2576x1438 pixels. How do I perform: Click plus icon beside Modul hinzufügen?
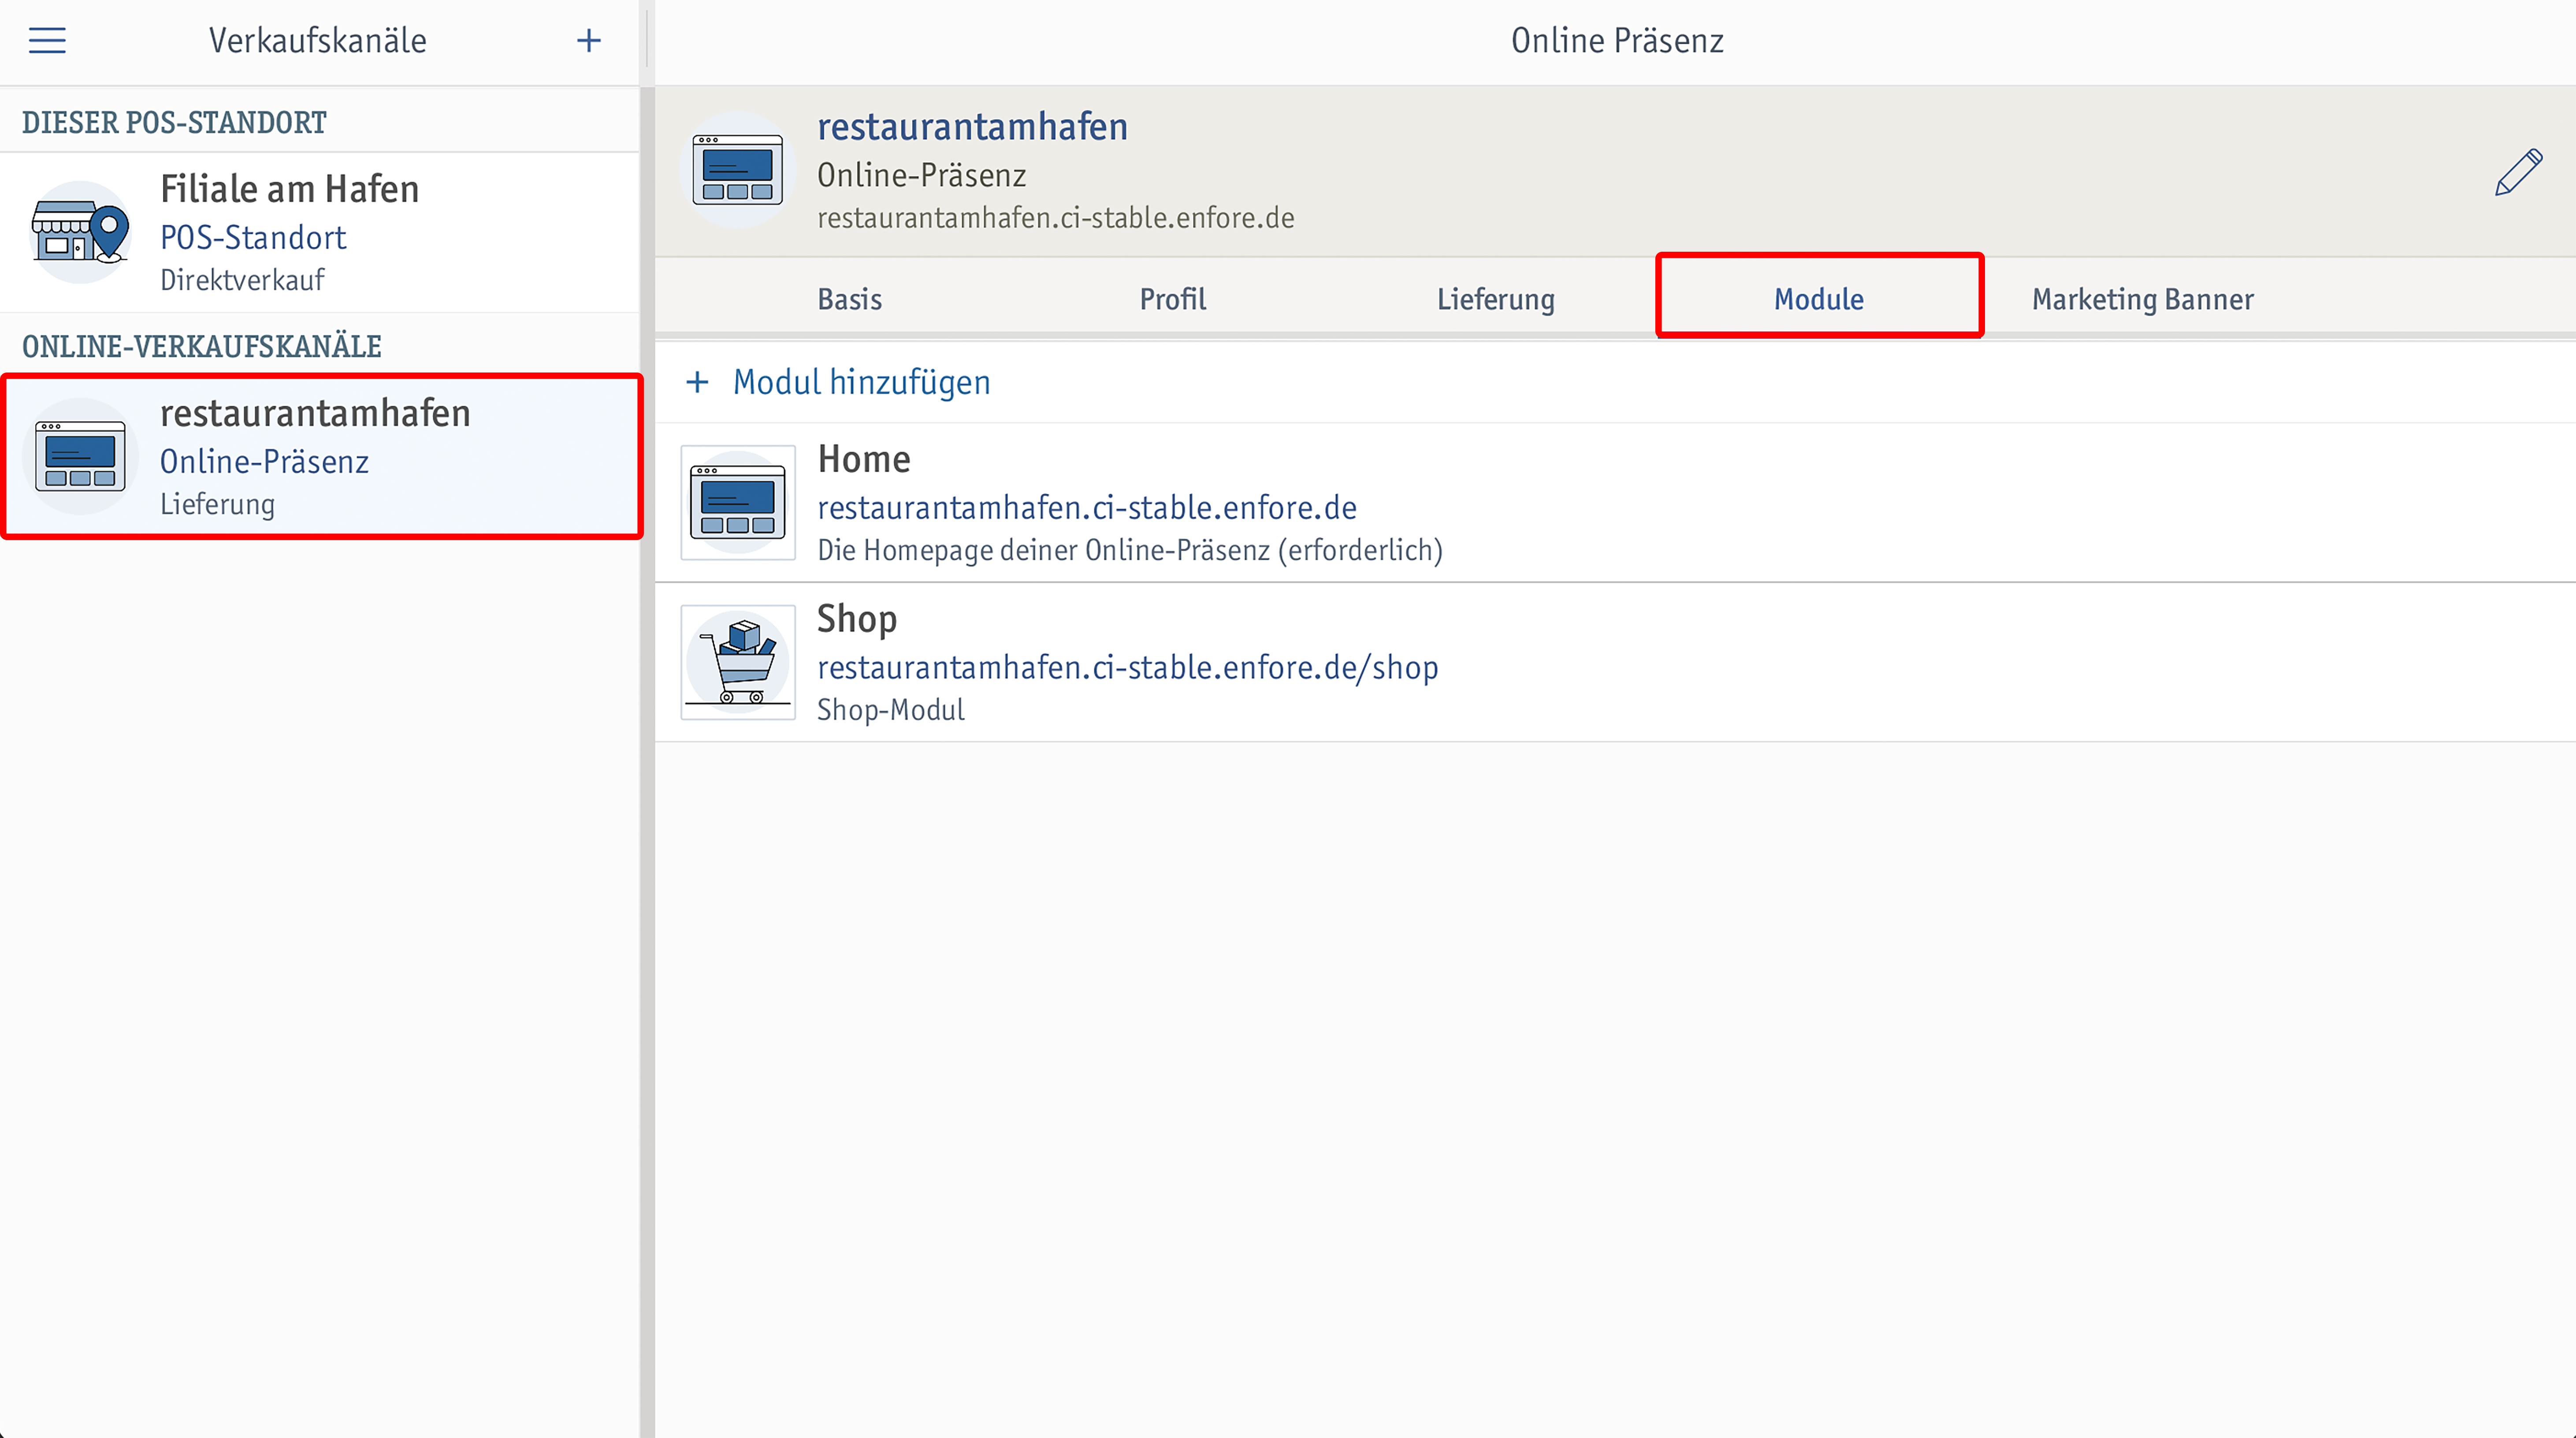(x=697, y=382)
